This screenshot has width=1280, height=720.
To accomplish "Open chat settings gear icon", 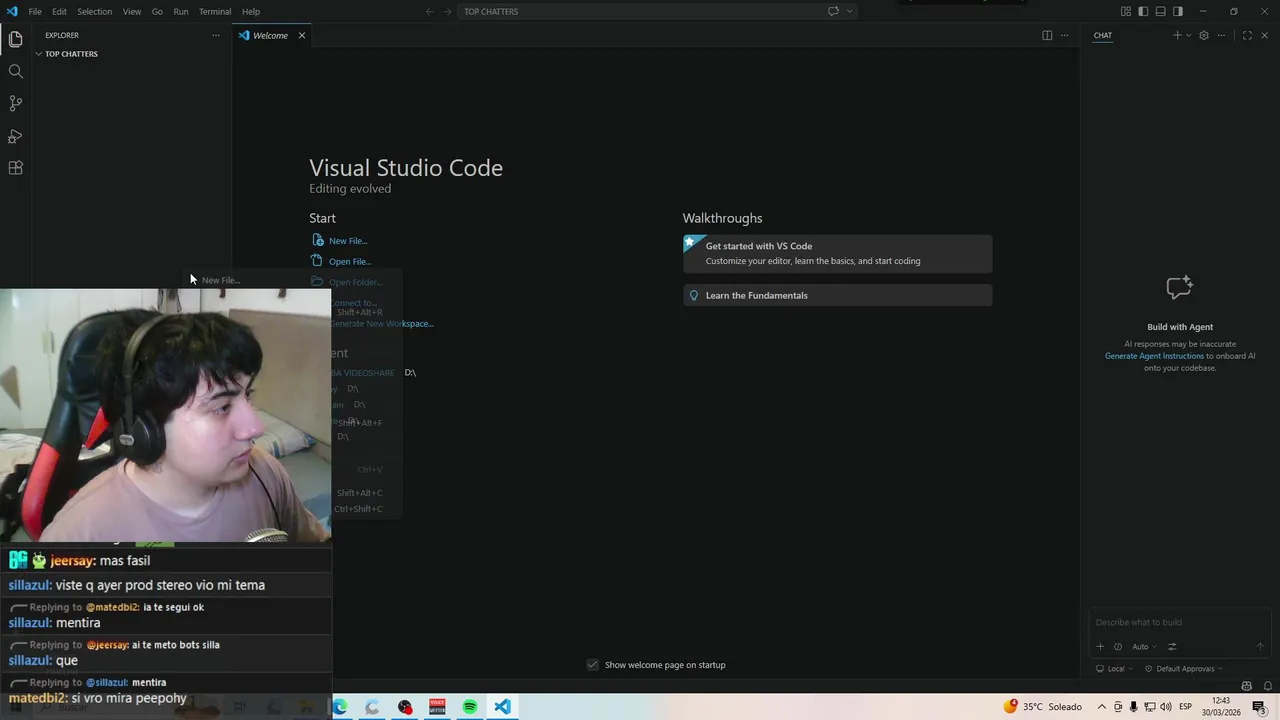I will [x=1204, y=35].
